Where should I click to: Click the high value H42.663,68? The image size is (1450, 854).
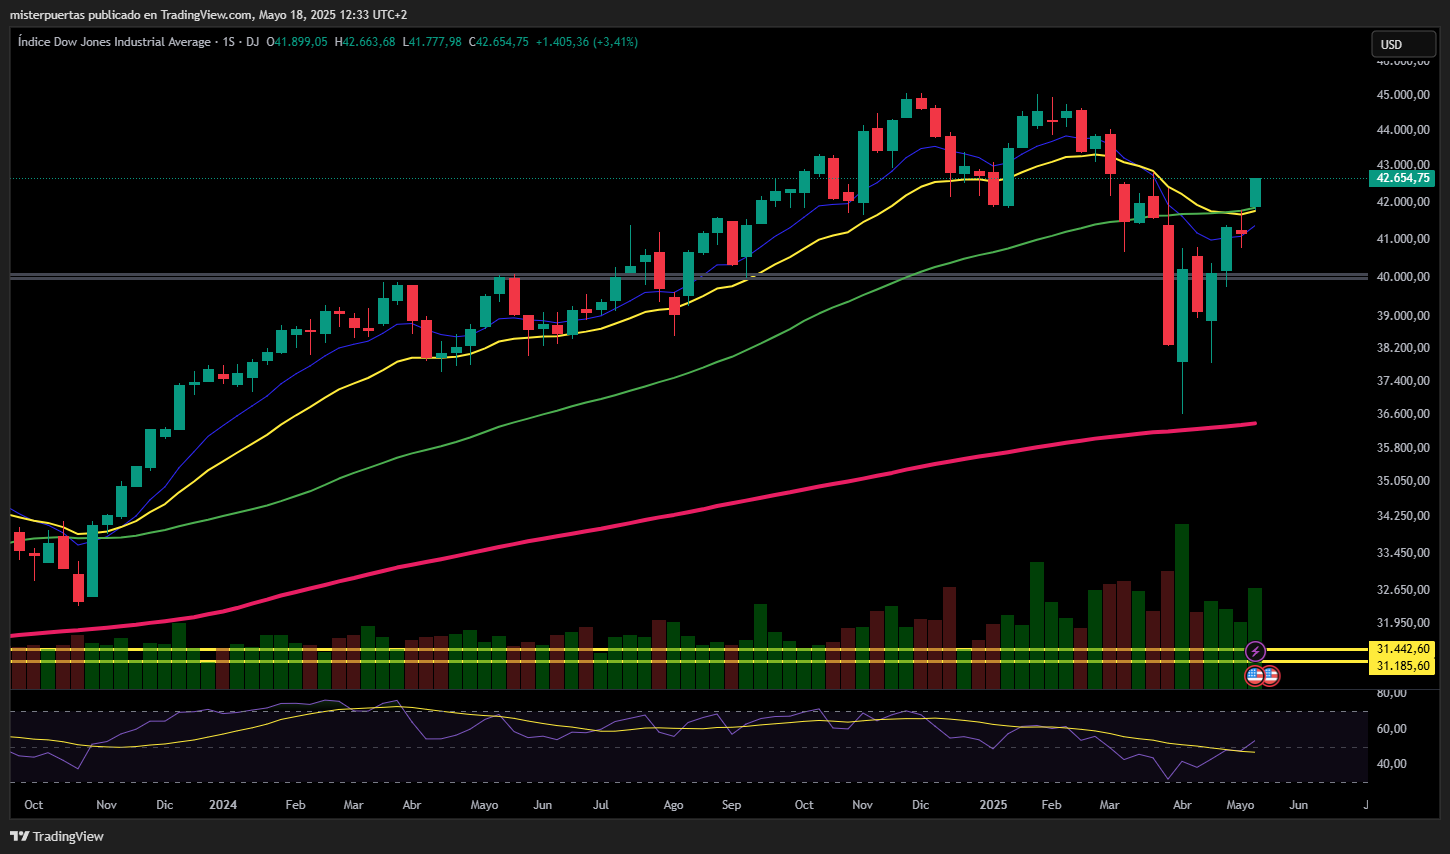point(365,42)
